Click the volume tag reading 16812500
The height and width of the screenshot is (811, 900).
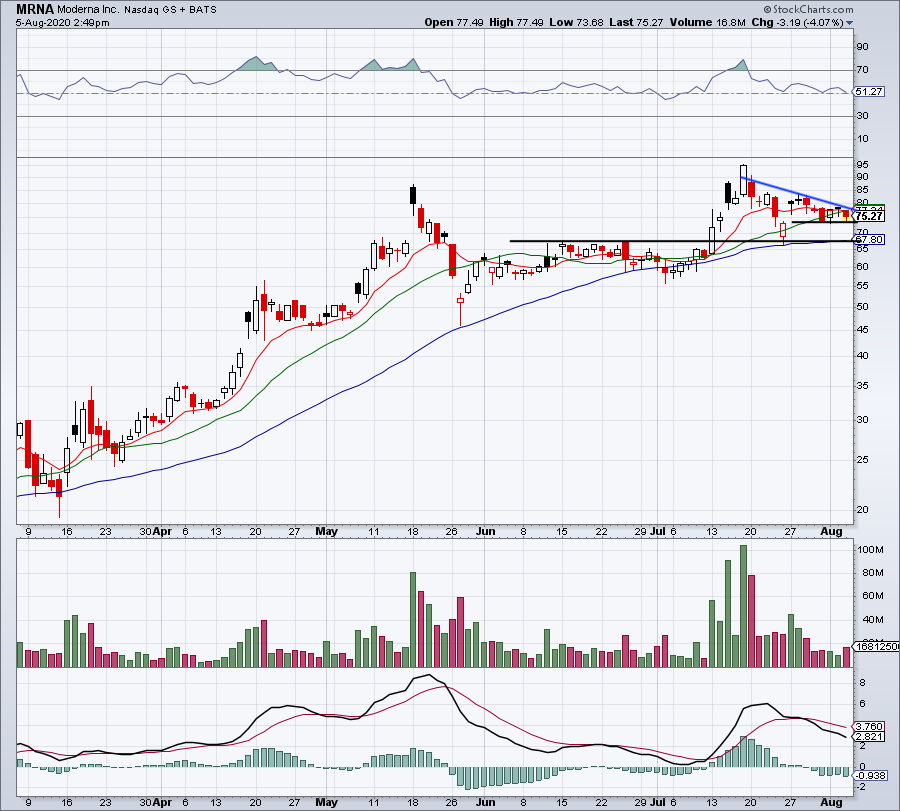[876, 646]
